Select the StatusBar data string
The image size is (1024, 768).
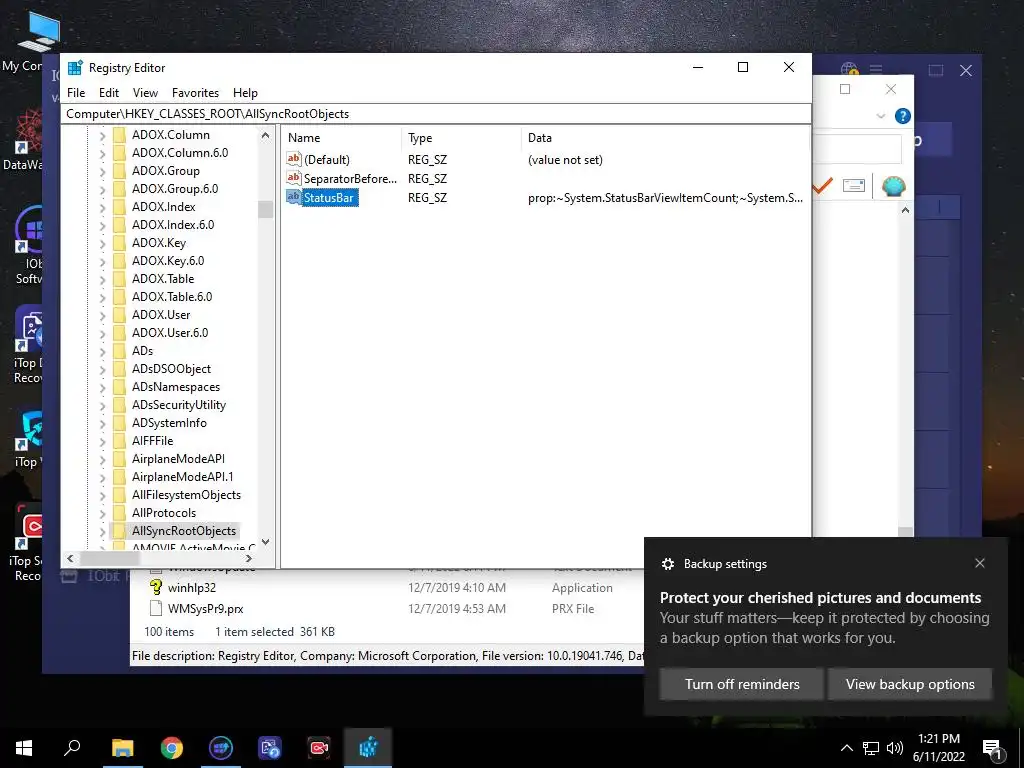(x=665, y=198)
